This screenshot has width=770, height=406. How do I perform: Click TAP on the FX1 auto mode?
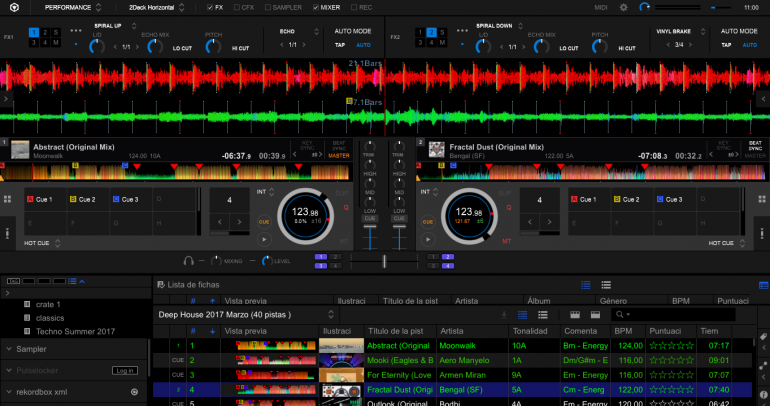[x=340, y=45]
